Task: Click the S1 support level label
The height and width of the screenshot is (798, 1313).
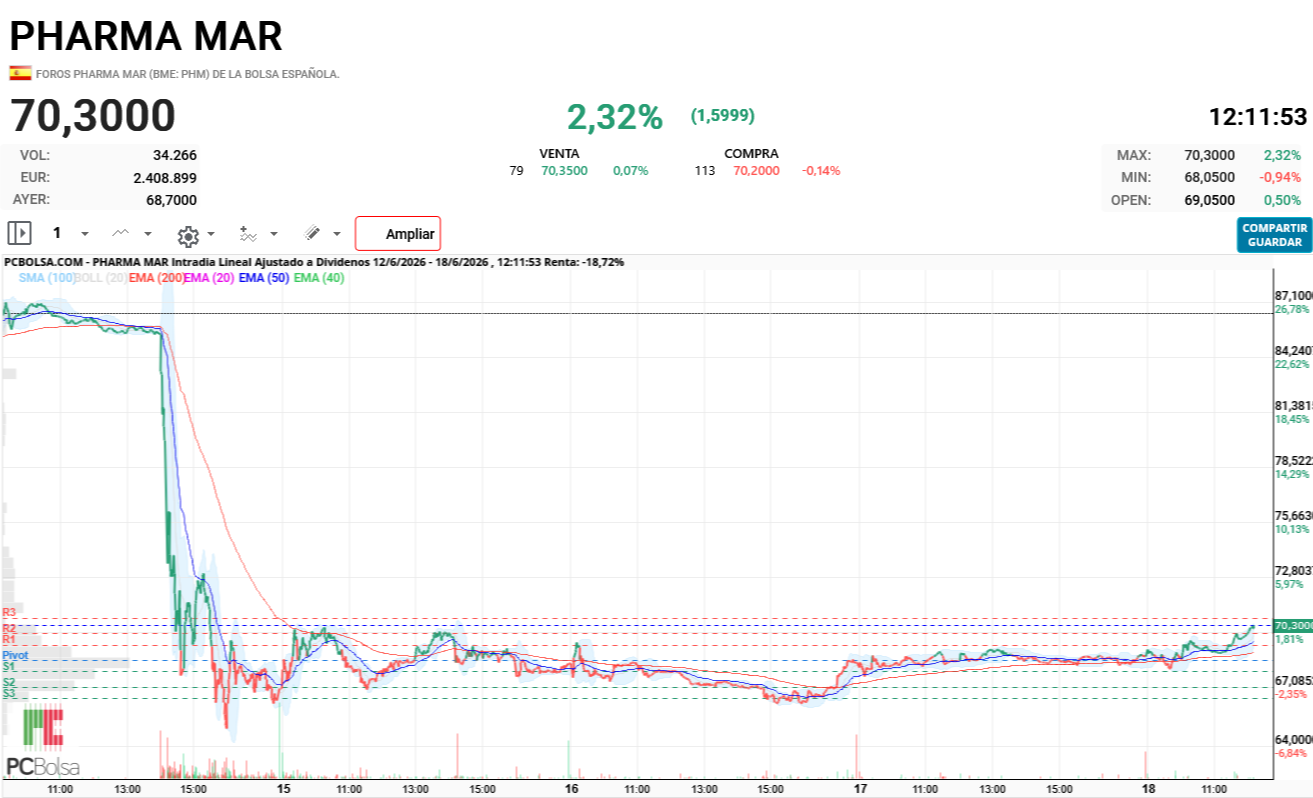Action: click(x=9, y=666)
